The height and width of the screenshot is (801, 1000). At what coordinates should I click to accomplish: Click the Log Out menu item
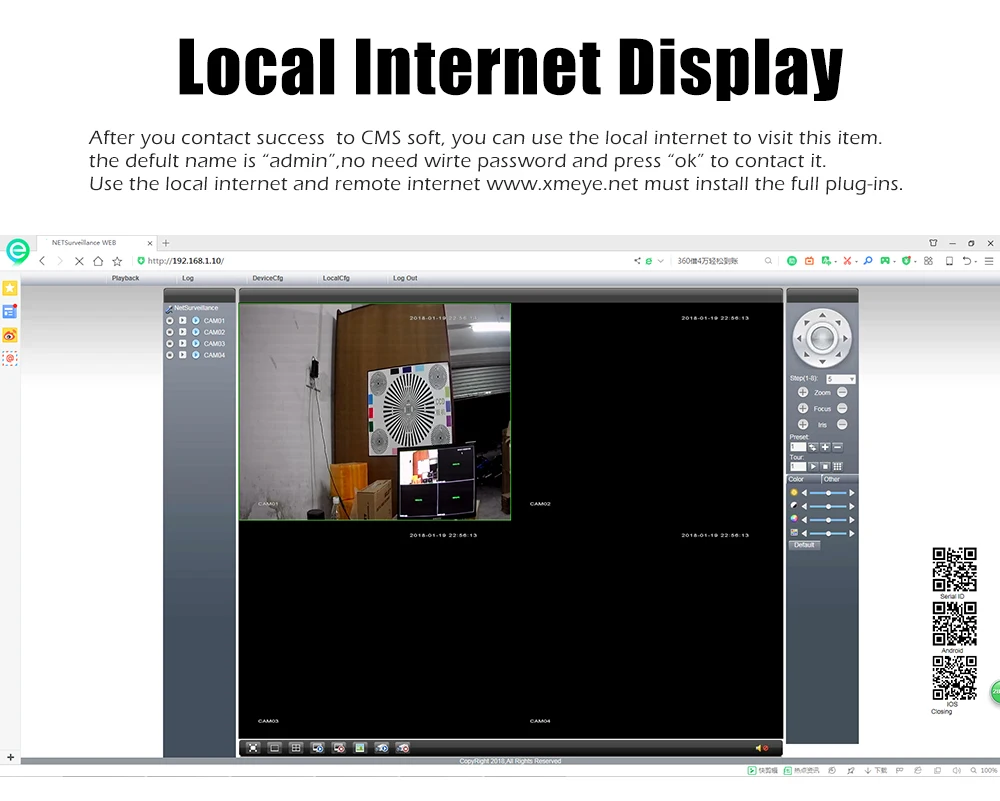tap(405, 278)
